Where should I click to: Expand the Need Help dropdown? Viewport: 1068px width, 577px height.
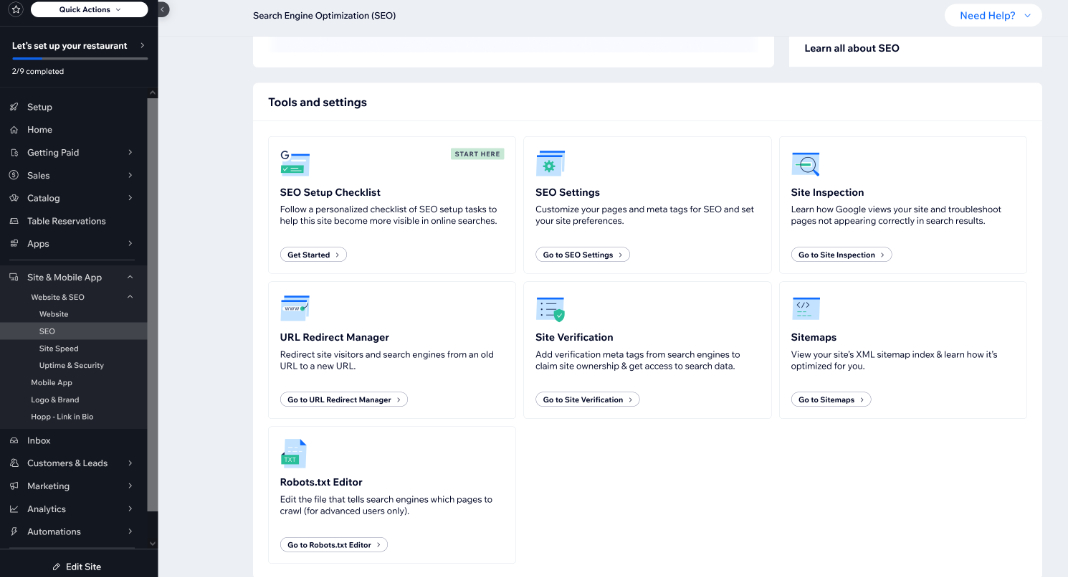click(991, 15)
